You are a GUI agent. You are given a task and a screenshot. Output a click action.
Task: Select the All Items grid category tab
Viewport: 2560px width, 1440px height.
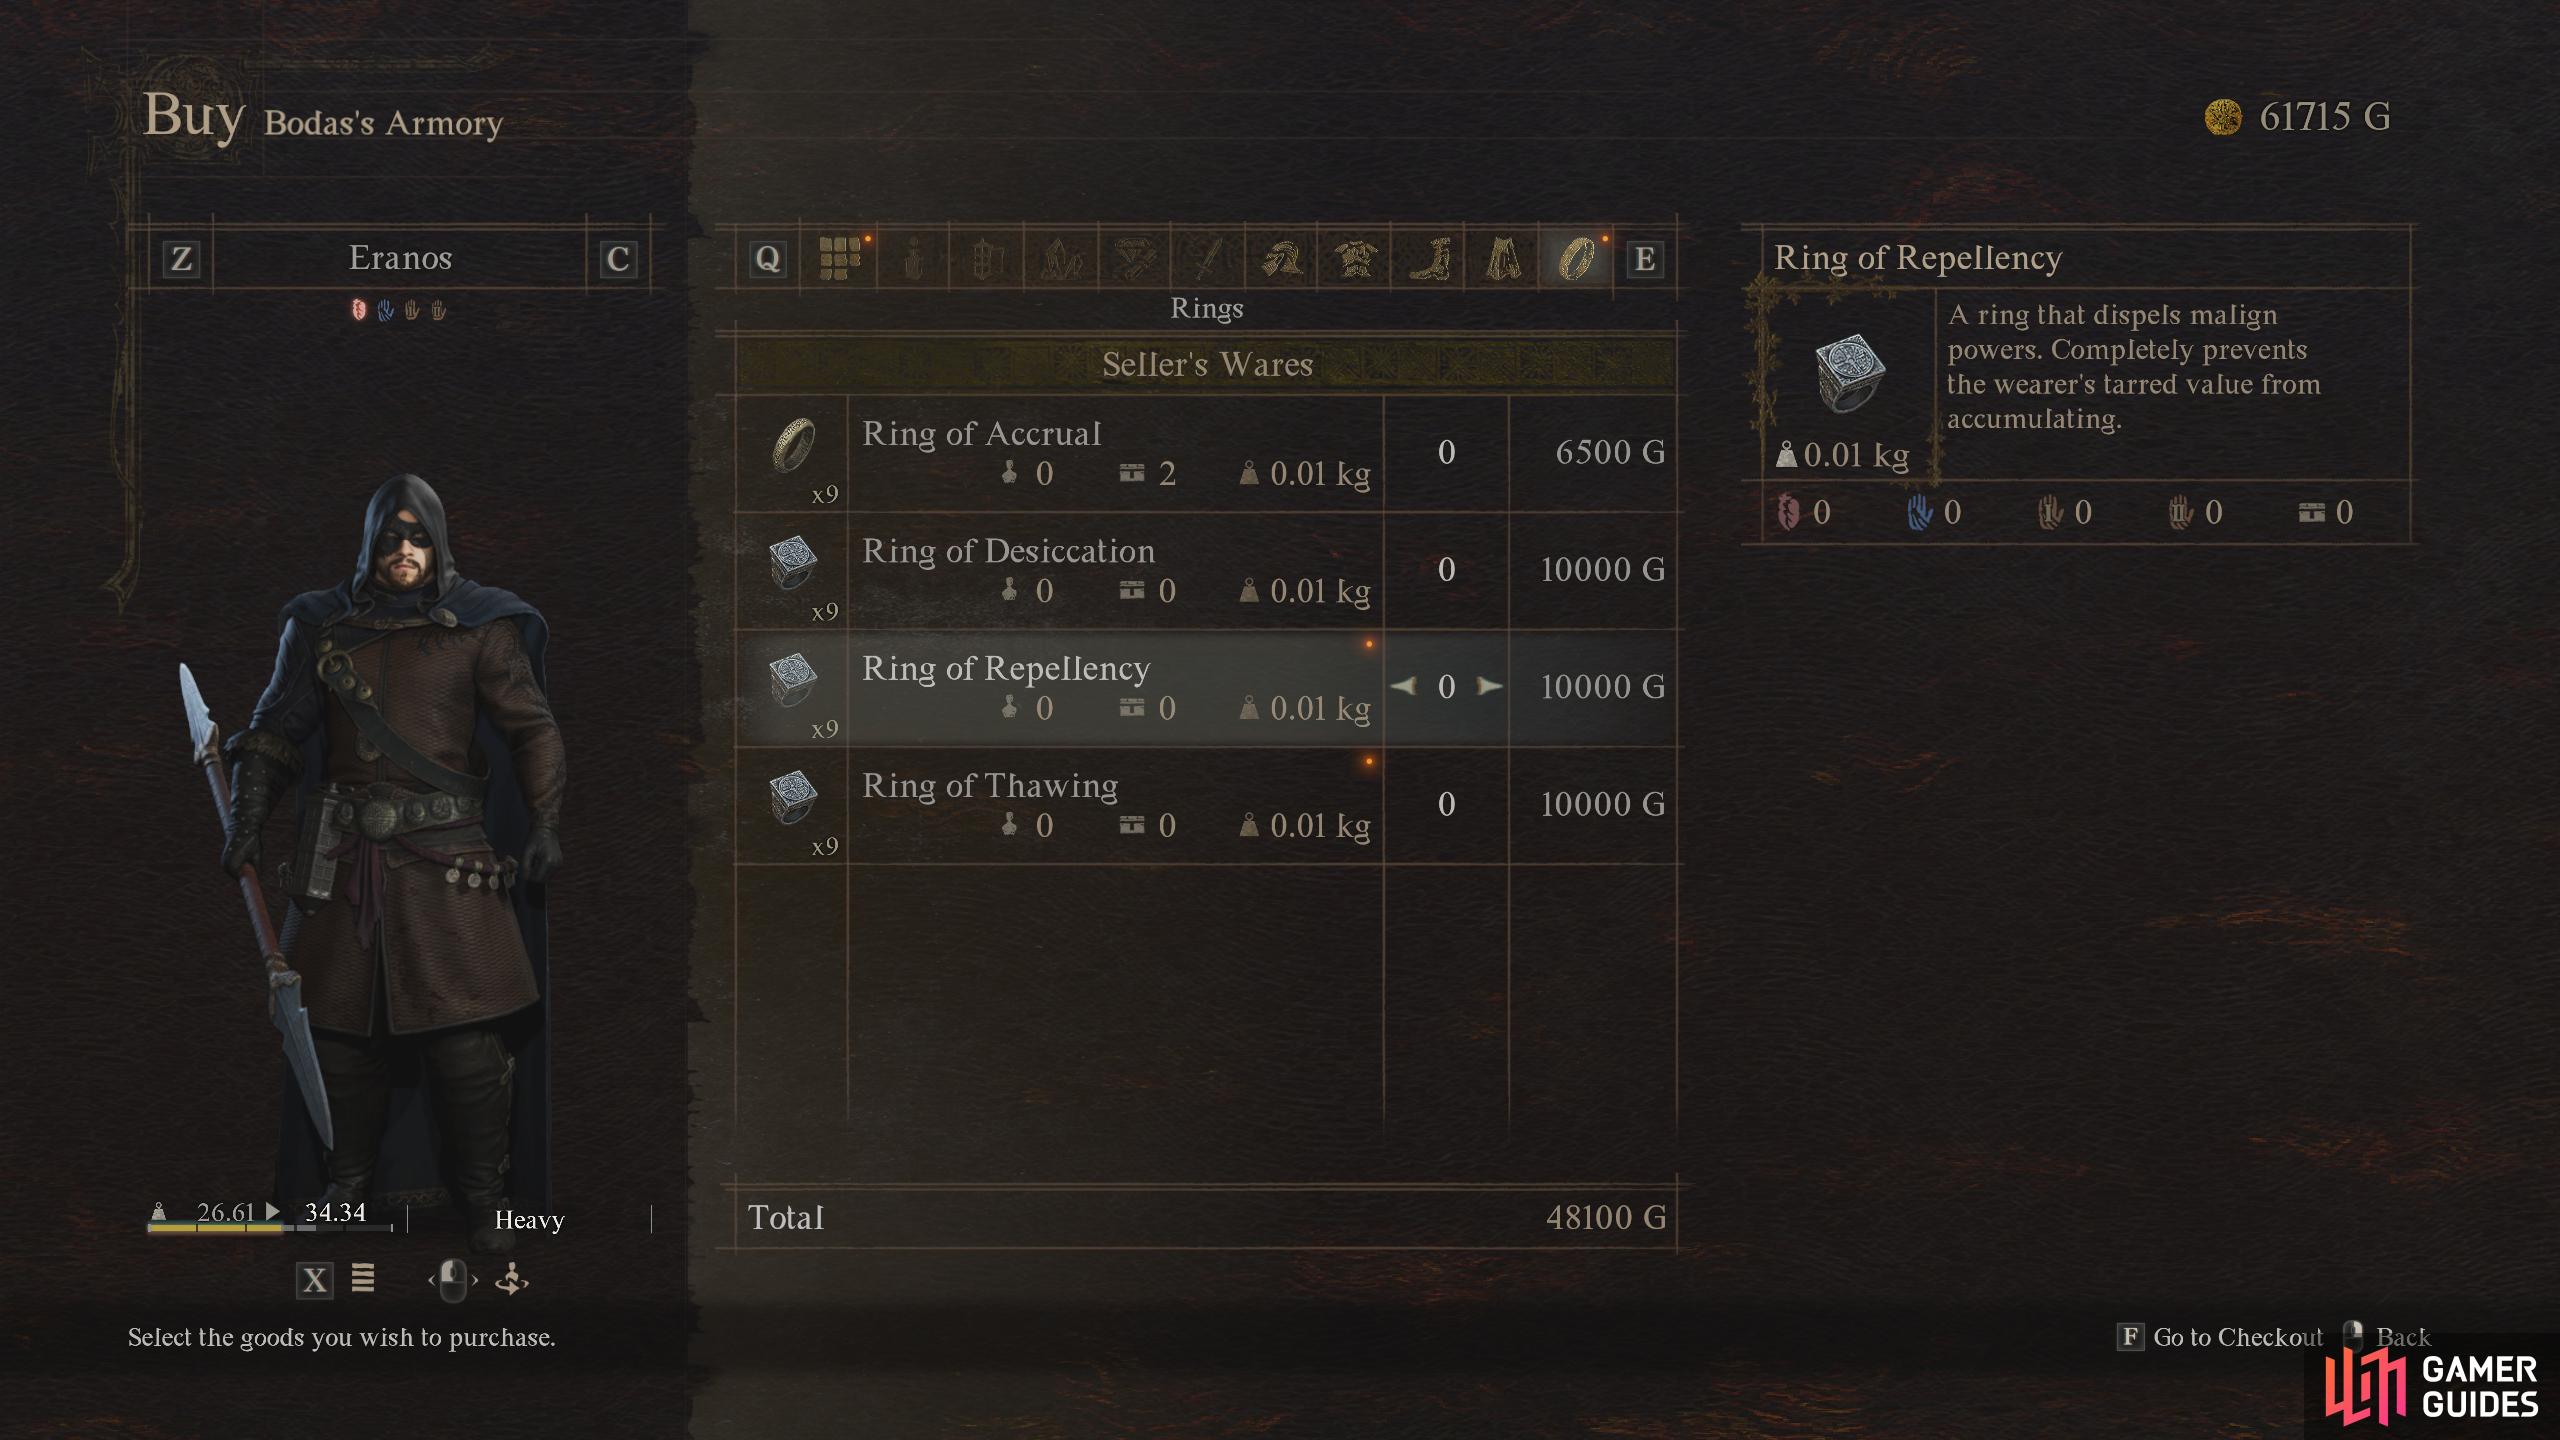[x=840, y=258]
